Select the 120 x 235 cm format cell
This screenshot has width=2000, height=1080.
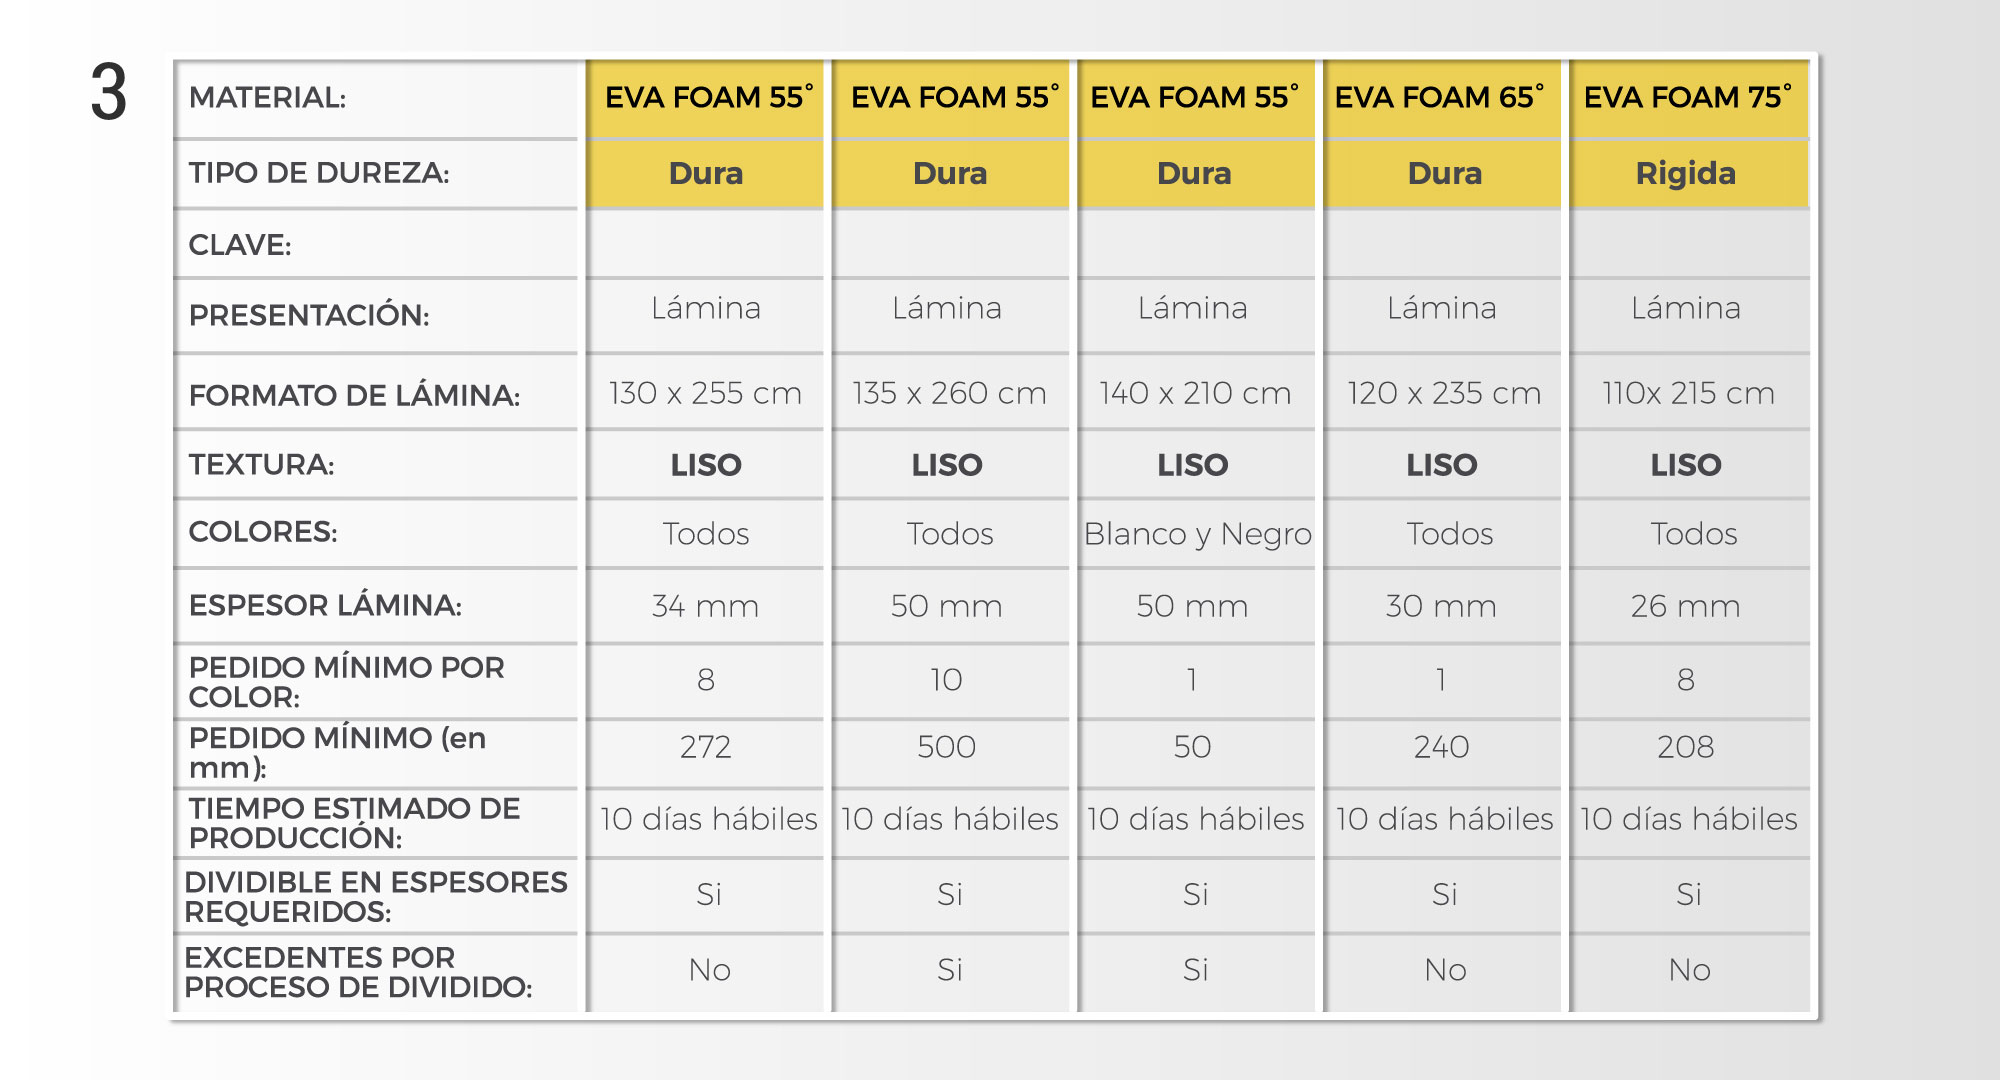(x=1444, y=393)
